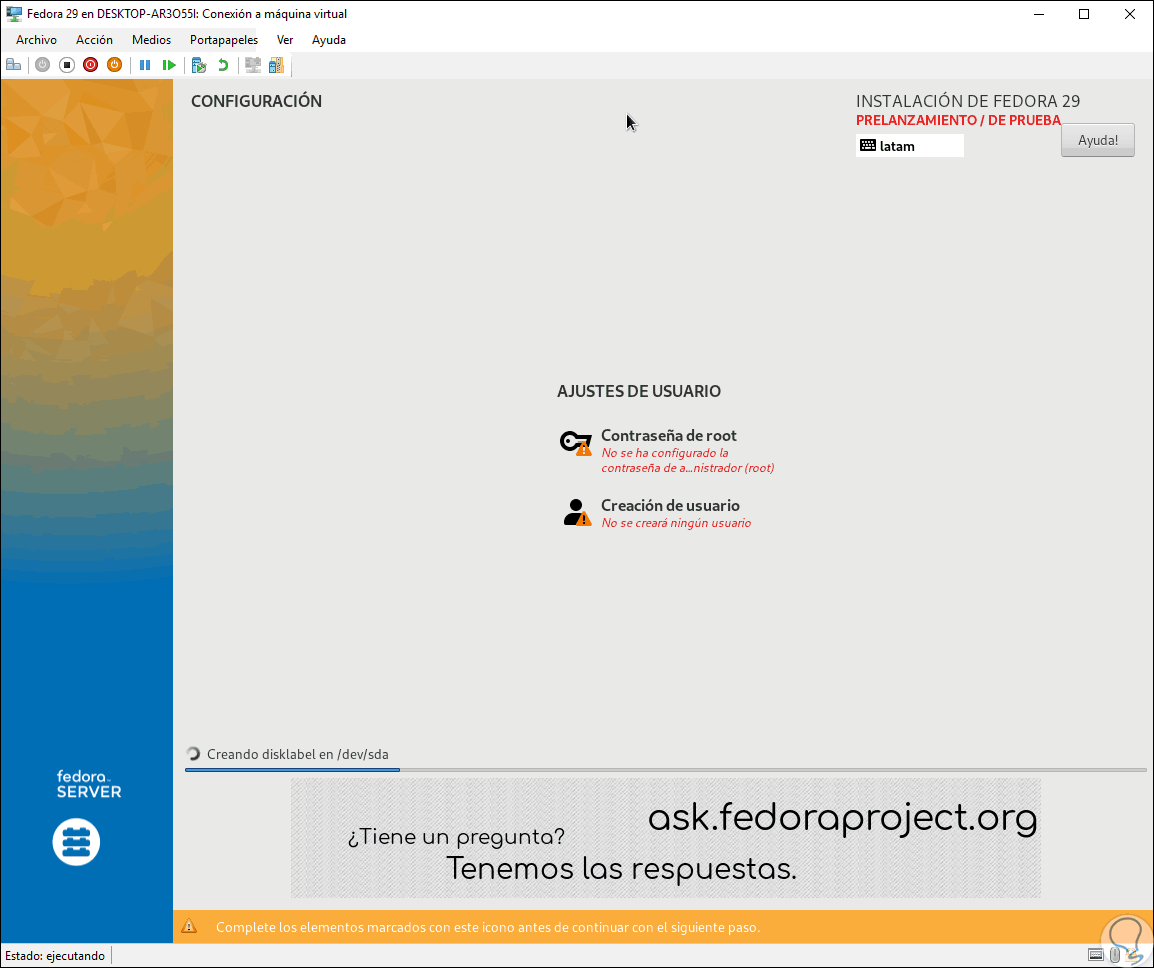Image resolution: width=1154 pixels, height=968 pixels.
Task: Click the Share/Resources toolbar icon
Action: coord(277,65)
